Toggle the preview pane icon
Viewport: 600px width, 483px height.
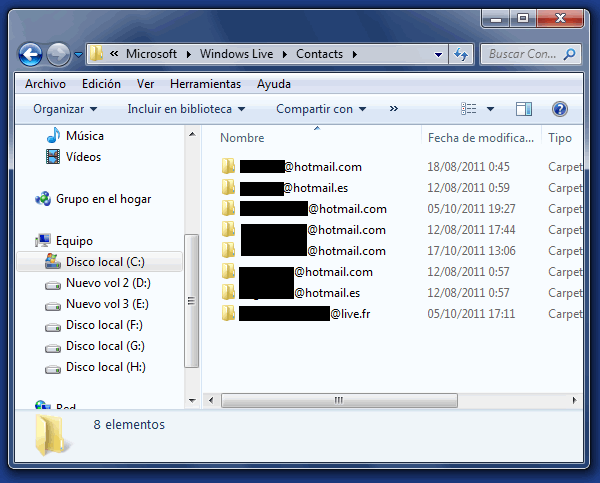point(524,109)
